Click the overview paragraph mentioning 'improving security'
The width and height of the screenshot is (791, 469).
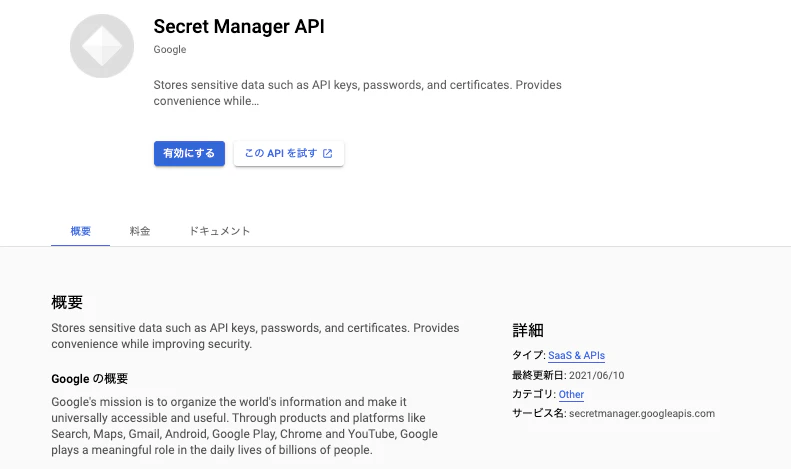pyautogui.click(x=255, y=336)
